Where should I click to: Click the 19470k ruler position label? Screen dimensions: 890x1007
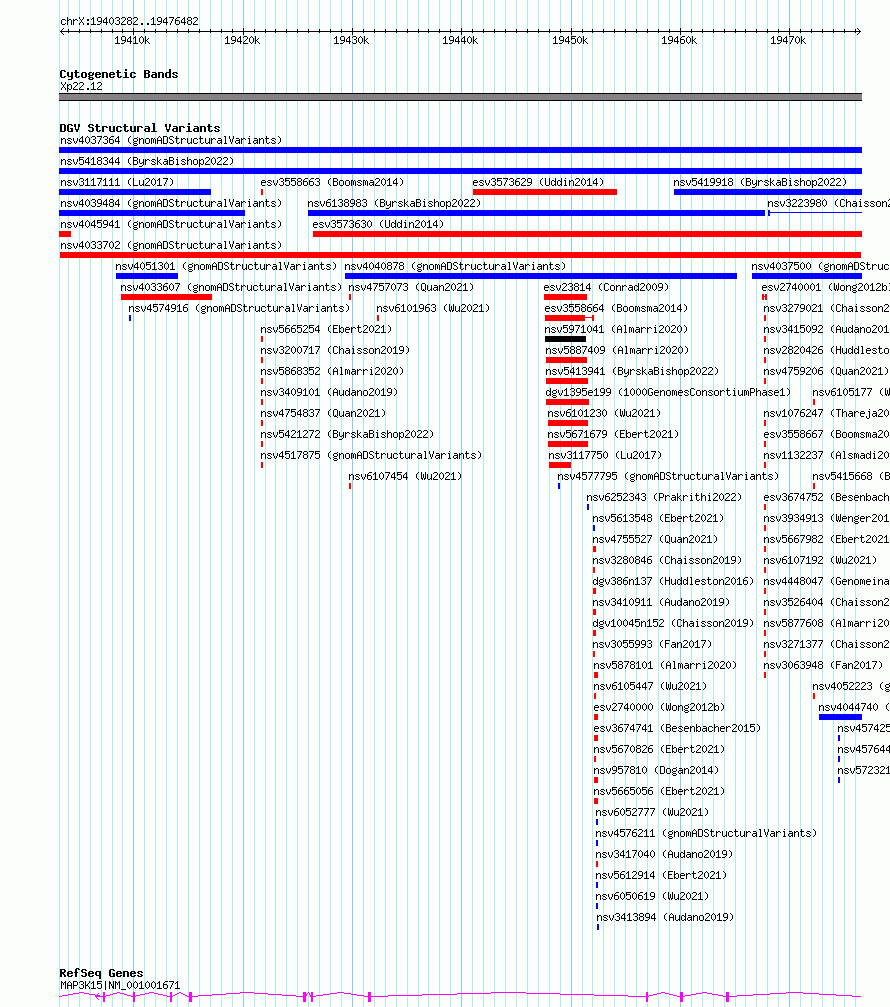coord(788,40)
